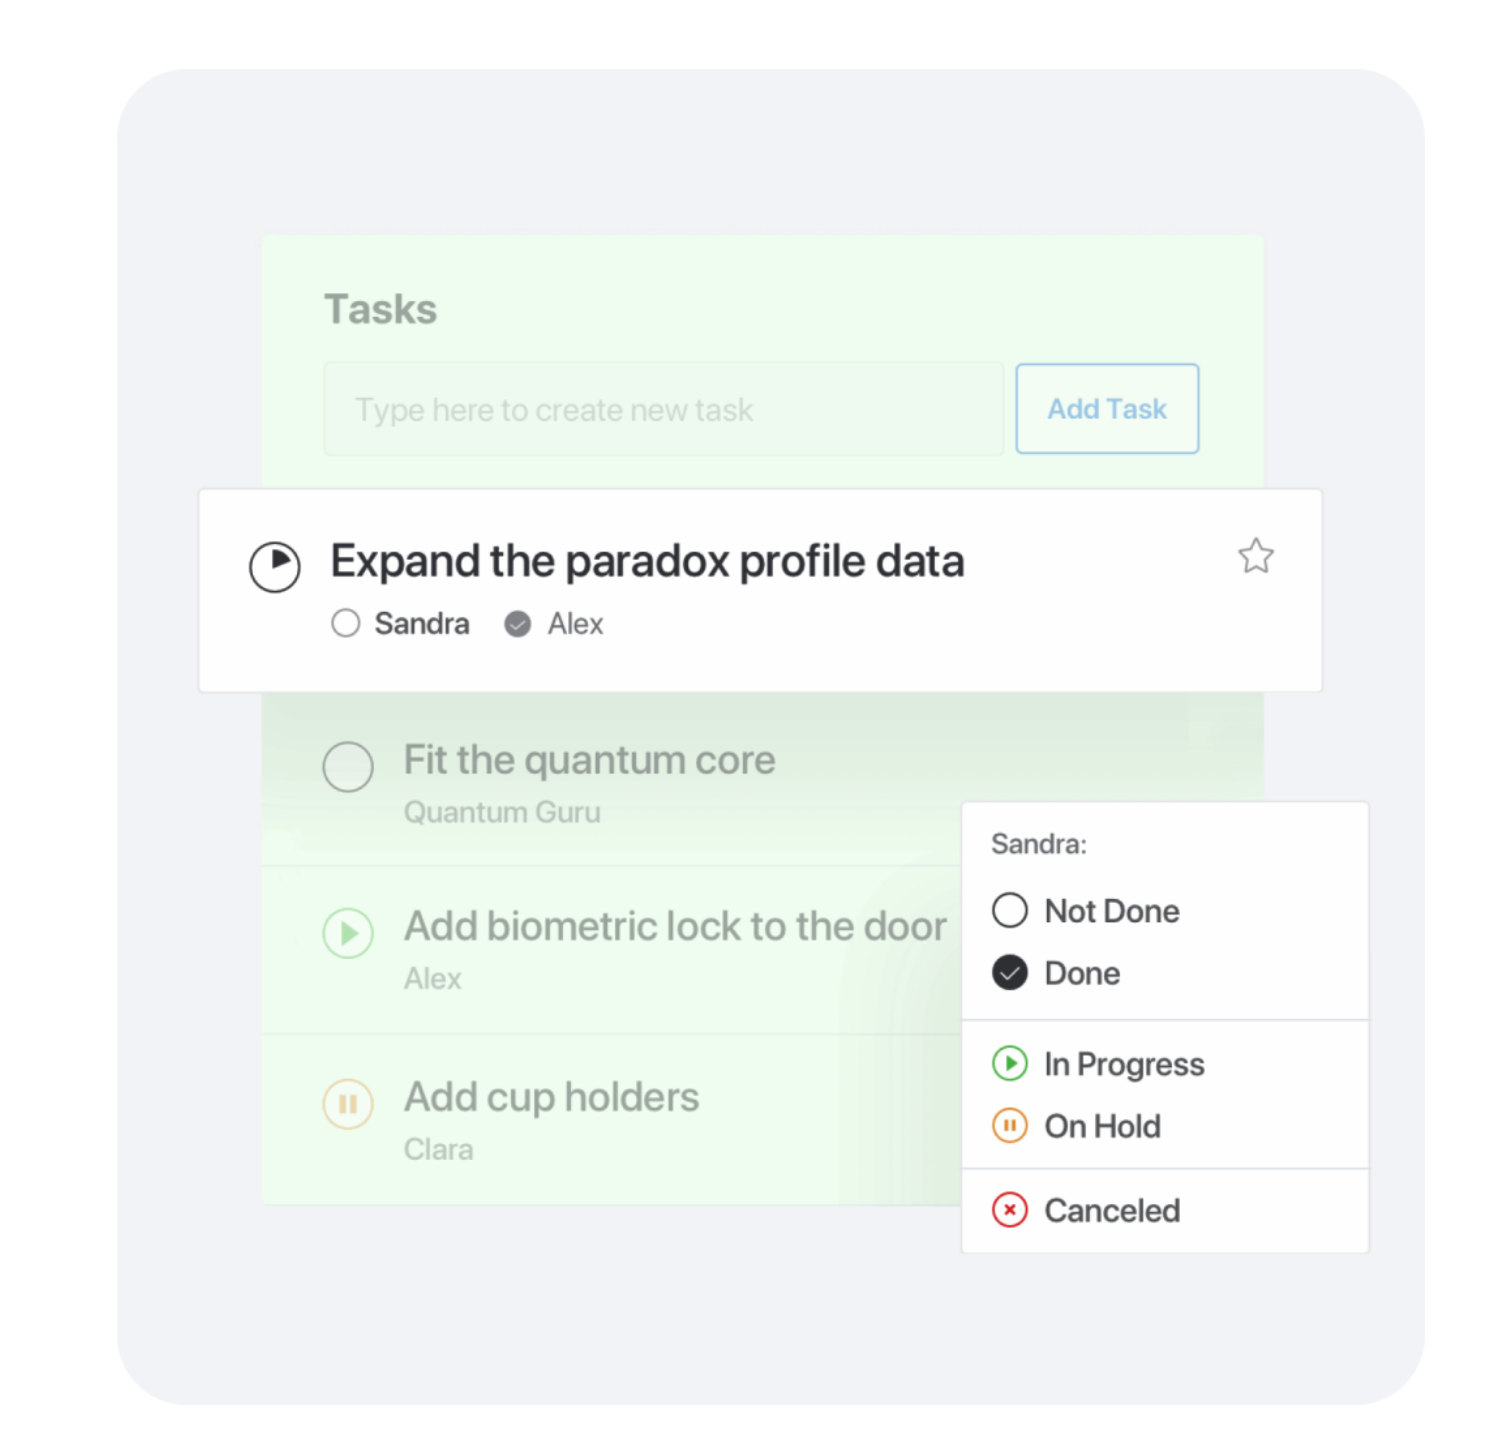Select the Not Done radio option
The width and height of the screenshot is (1488, 1451).
(x=1086, y=911)
